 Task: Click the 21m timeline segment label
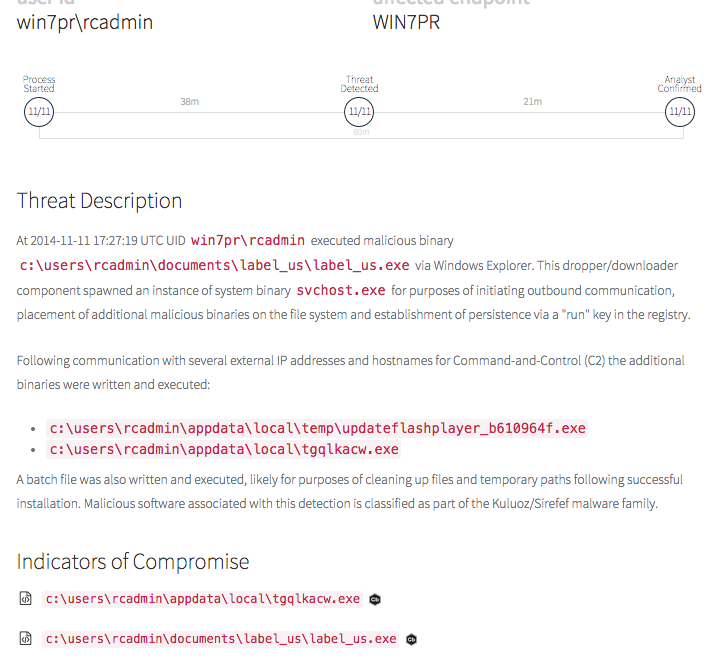(x=532, y=102)
